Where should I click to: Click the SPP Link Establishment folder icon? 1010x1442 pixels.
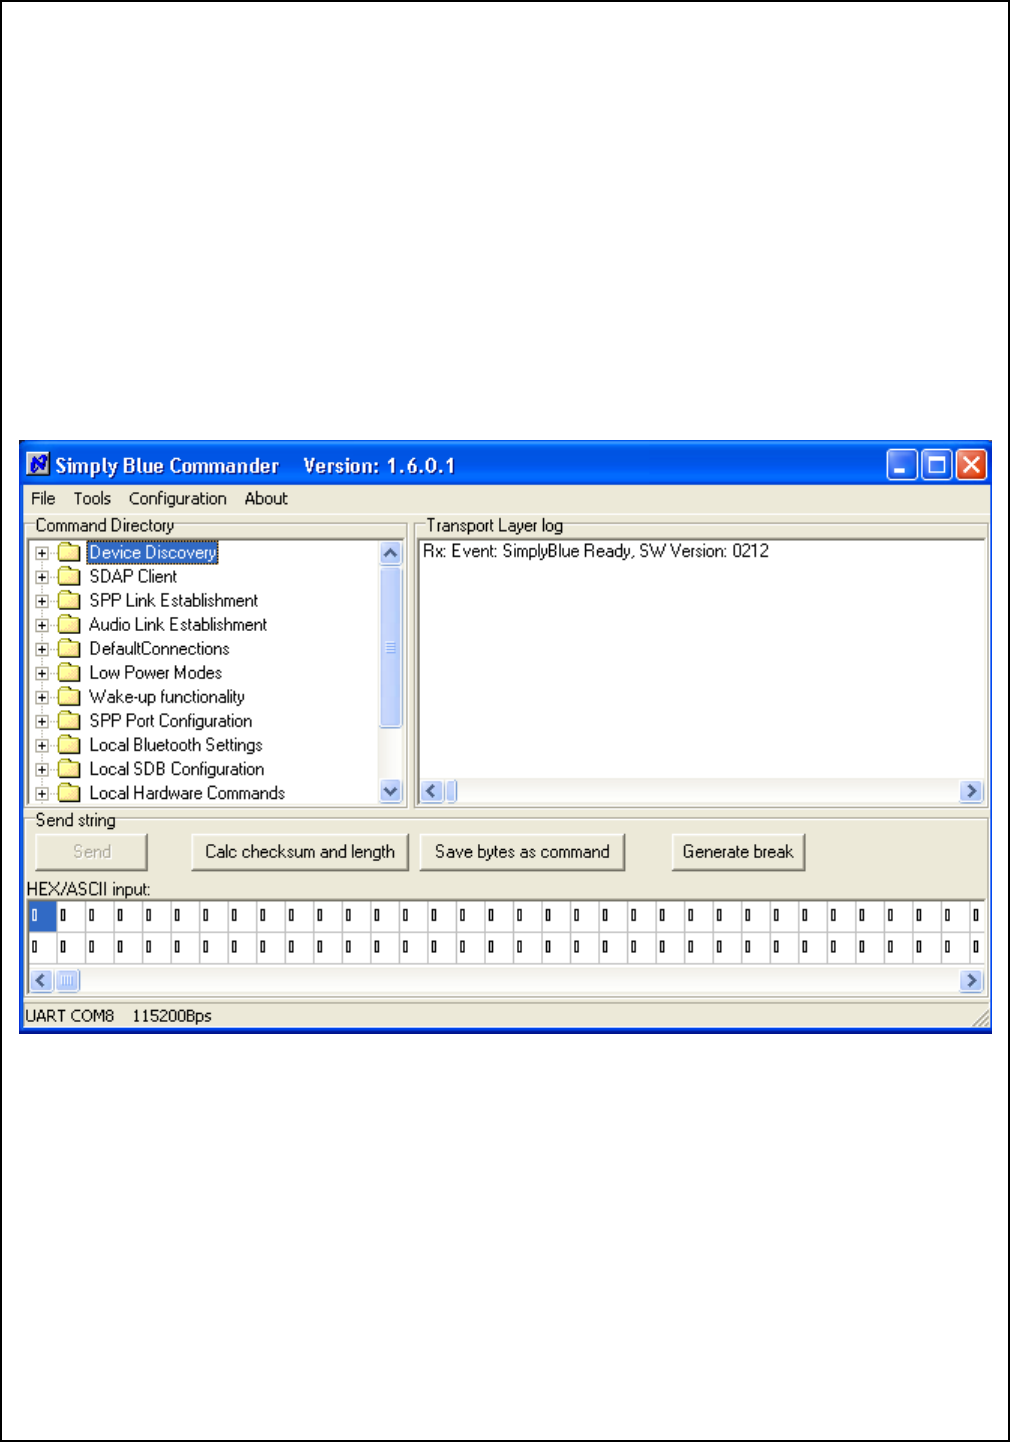pos(69,600)
